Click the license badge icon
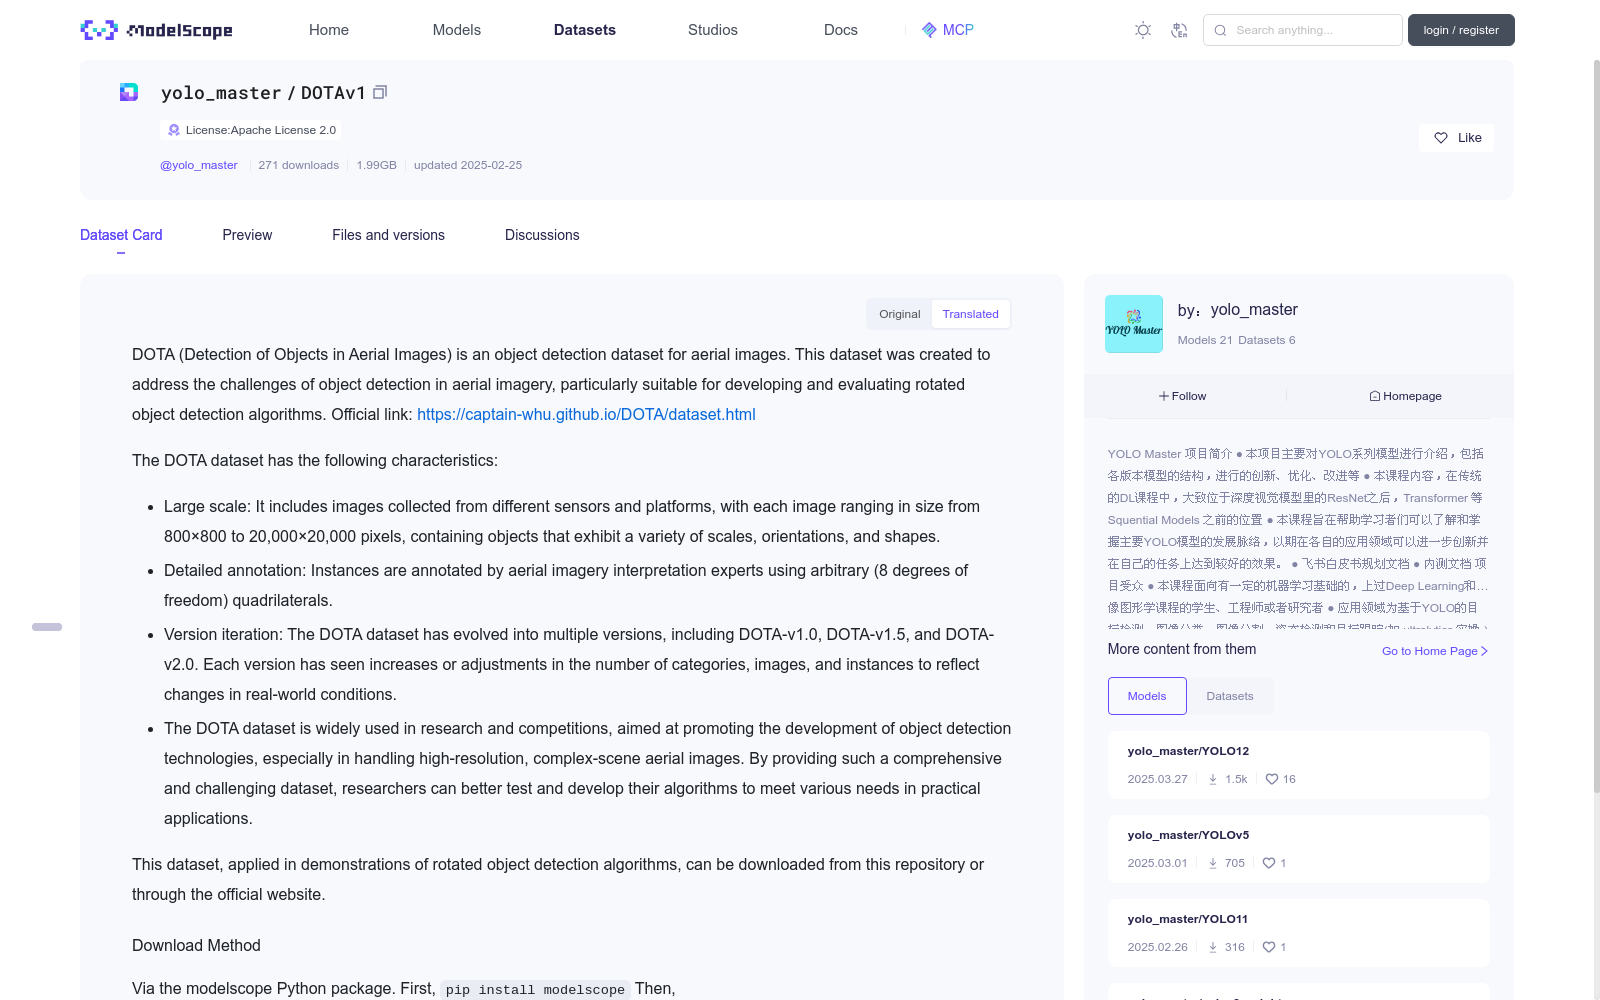Viewport: 1600px width, 1000px height. [174, 130]
